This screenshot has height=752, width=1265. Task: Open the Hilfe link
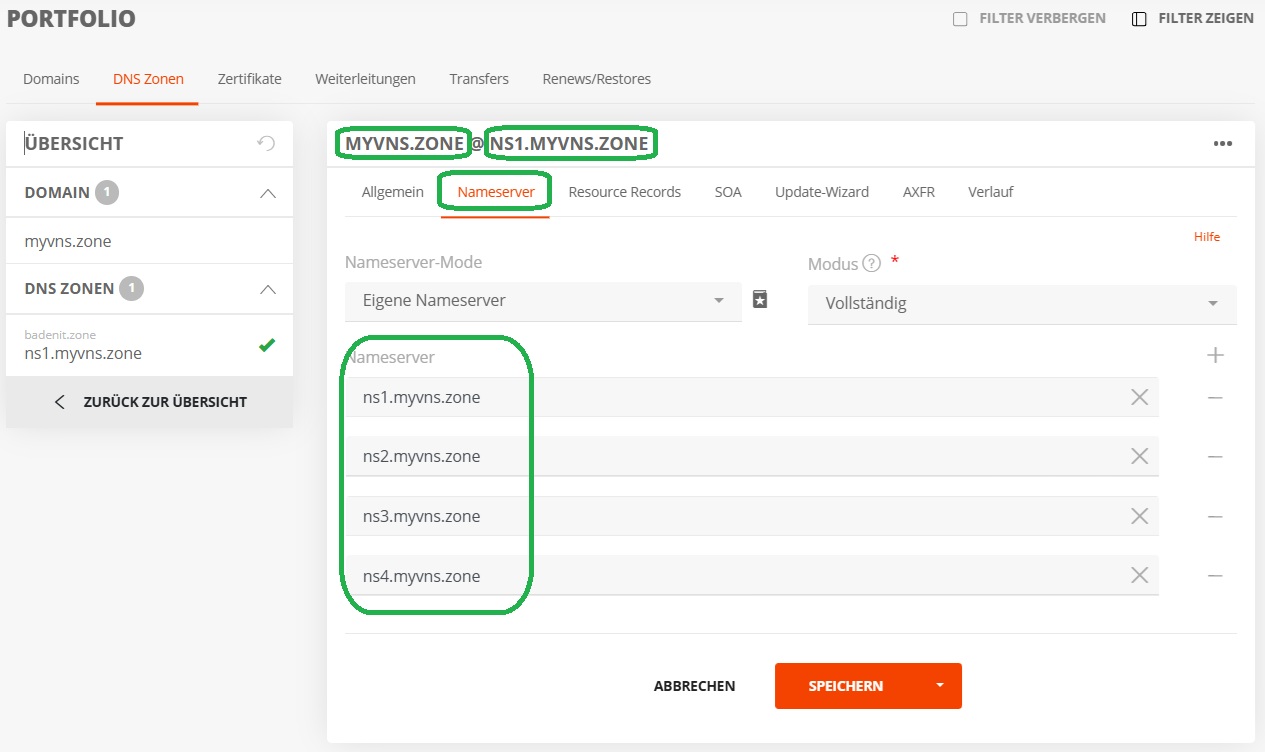pyautogui.click(x=1207, y=237)
